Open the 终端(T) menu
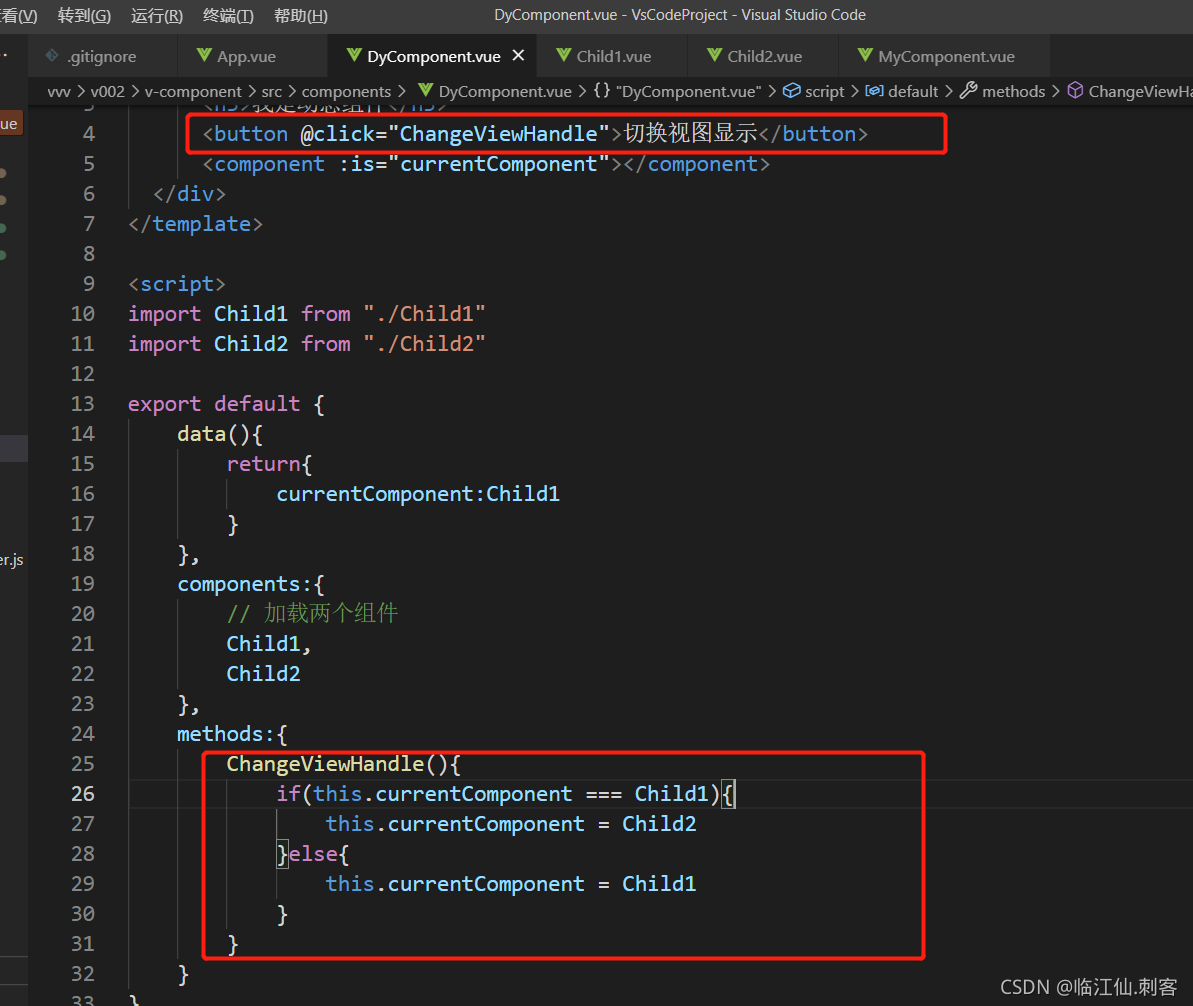Viewport: 1193px width, 1006px height. click(x=228, y=15)
